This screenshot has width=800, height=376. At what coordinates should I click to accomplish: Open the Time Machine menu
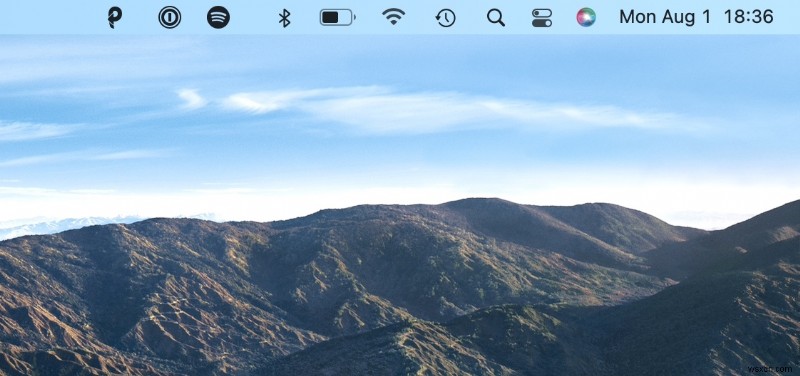[x=445, y=18]
